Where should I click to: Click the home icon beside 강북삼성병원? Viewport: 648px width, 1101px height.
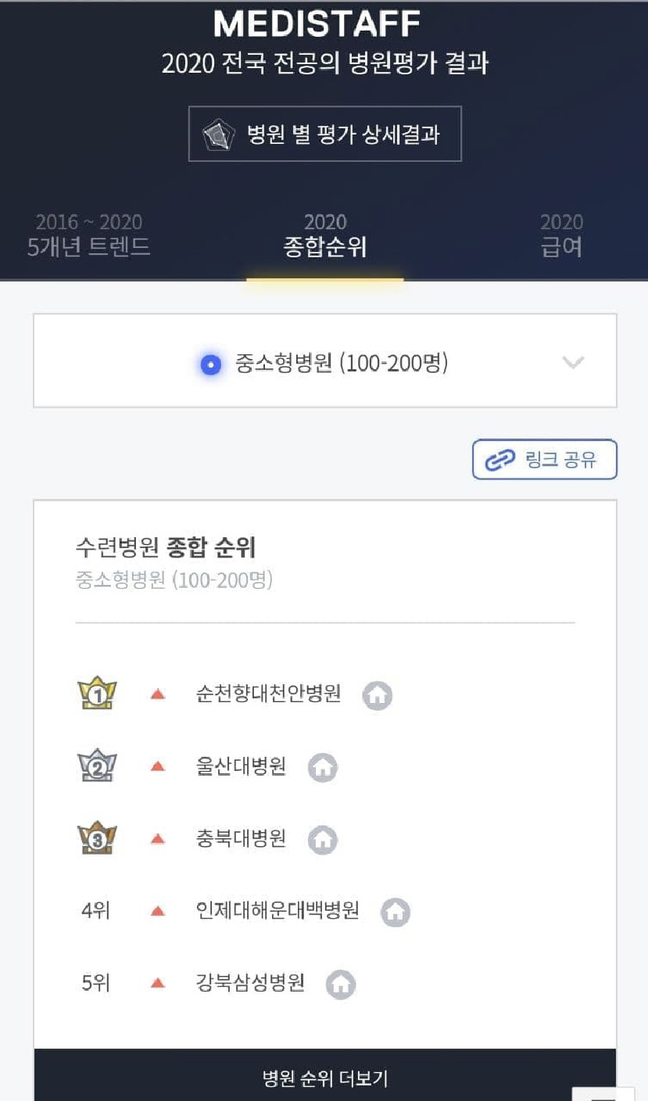coord(341,984)
